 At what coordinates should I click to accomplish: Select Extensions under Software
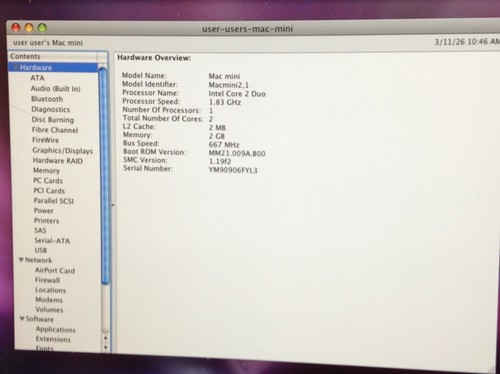click(x=53, y=339)
